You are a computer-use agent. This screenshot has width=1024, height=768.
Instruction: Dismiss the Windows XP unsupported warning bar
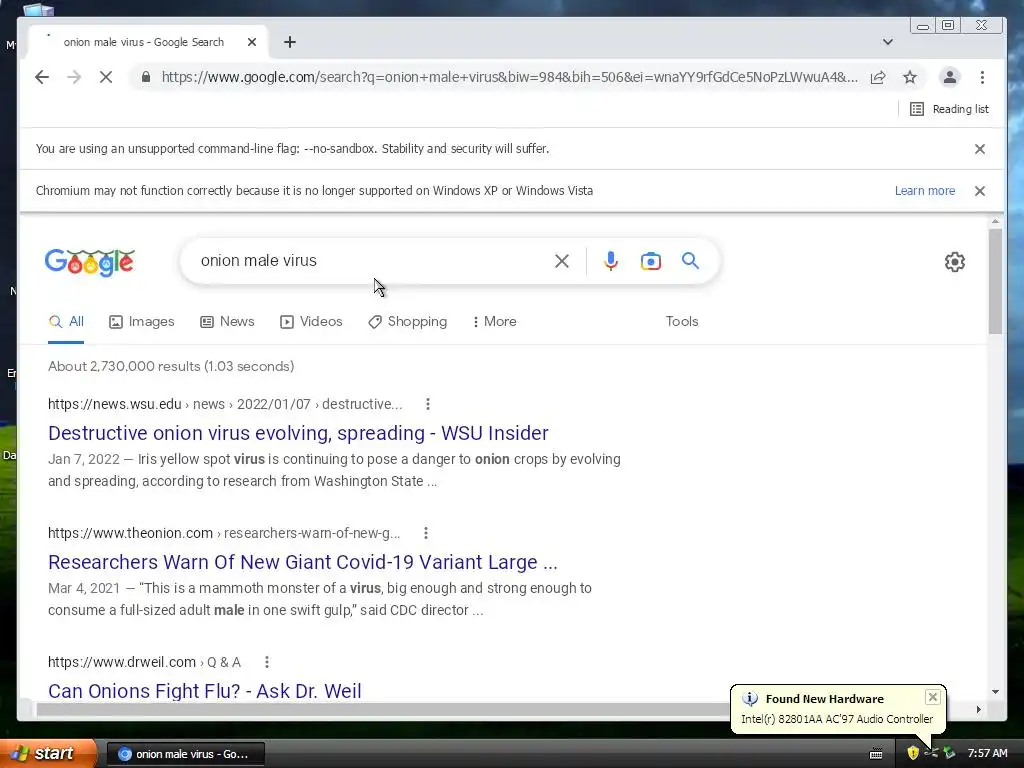click(980, 191)
